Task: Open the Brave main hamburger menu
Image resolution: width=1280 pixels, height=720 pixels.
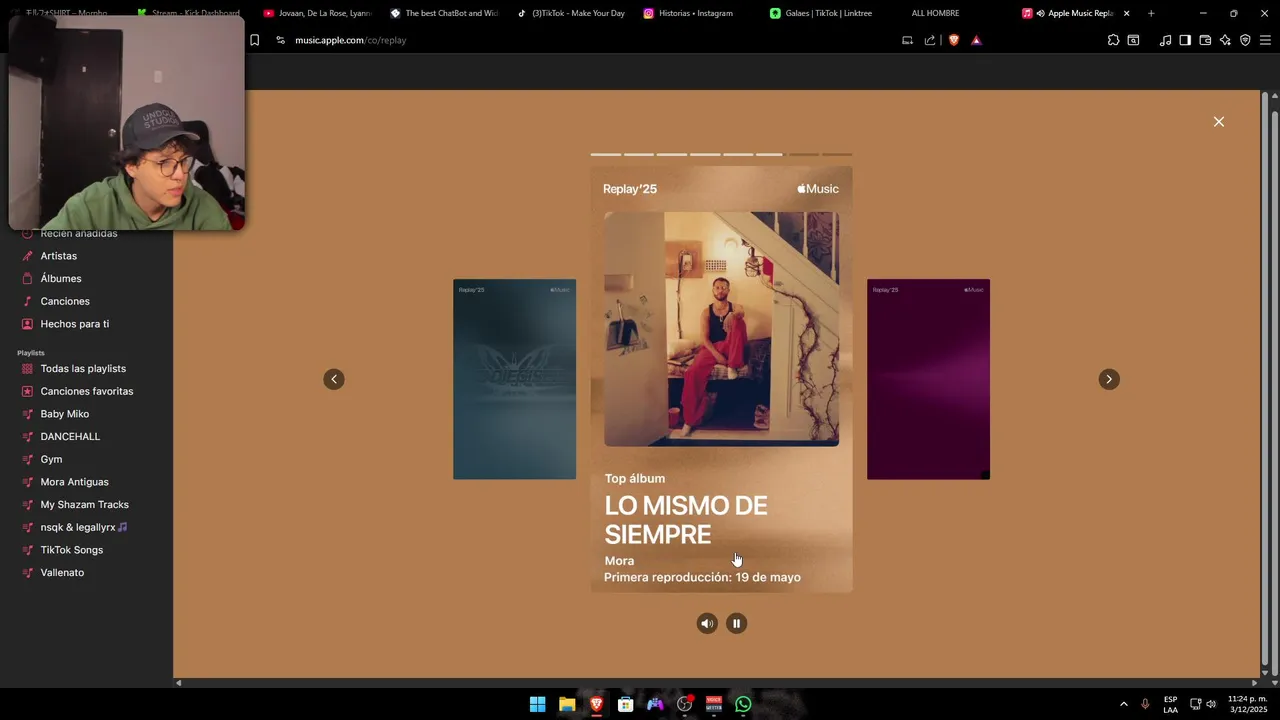Action: (x=1265, y=40)
